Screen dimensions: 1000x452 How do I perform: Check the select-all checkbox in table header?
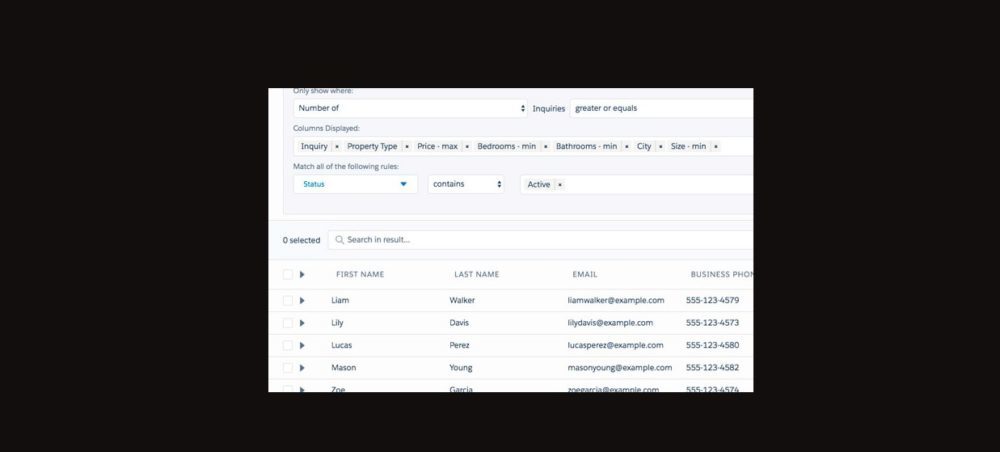pyautogui.click(x=288, y=274)
